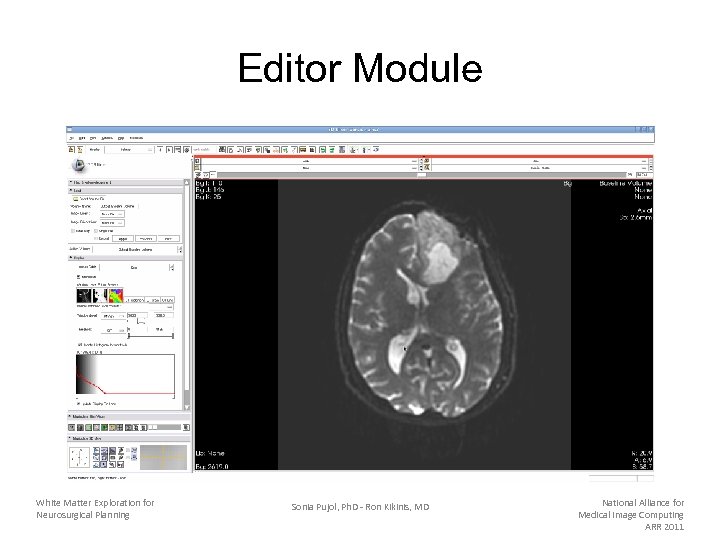The width and height of the screenshot is (720, 540).
Task: Collapse the Display panel header
Action: [x=125, y=258]
